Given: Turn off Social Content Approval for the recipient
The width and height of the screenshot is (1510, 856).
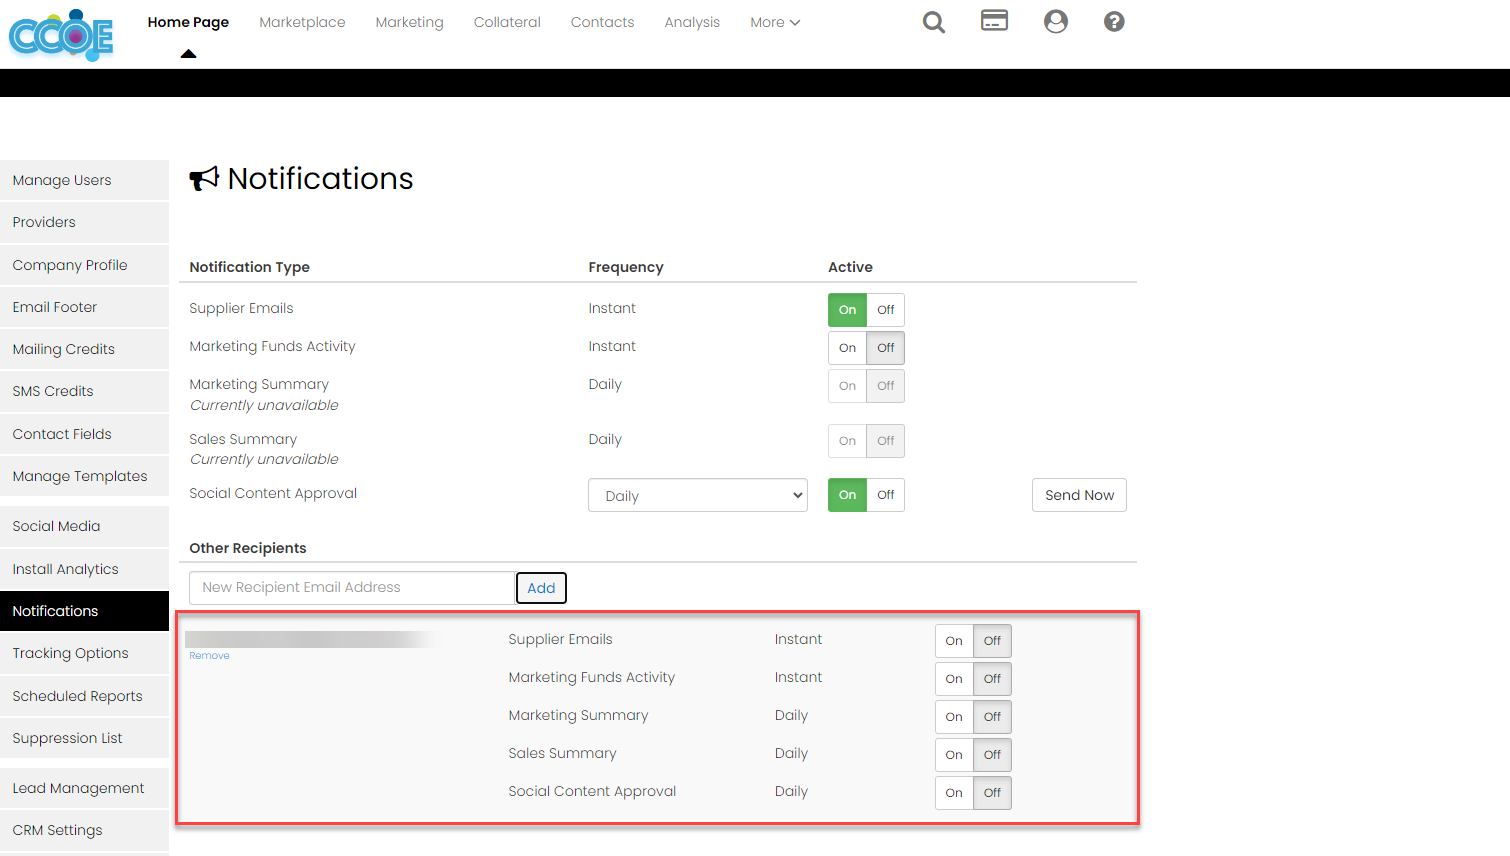Looking at the screenshot, I should [991, 792].
